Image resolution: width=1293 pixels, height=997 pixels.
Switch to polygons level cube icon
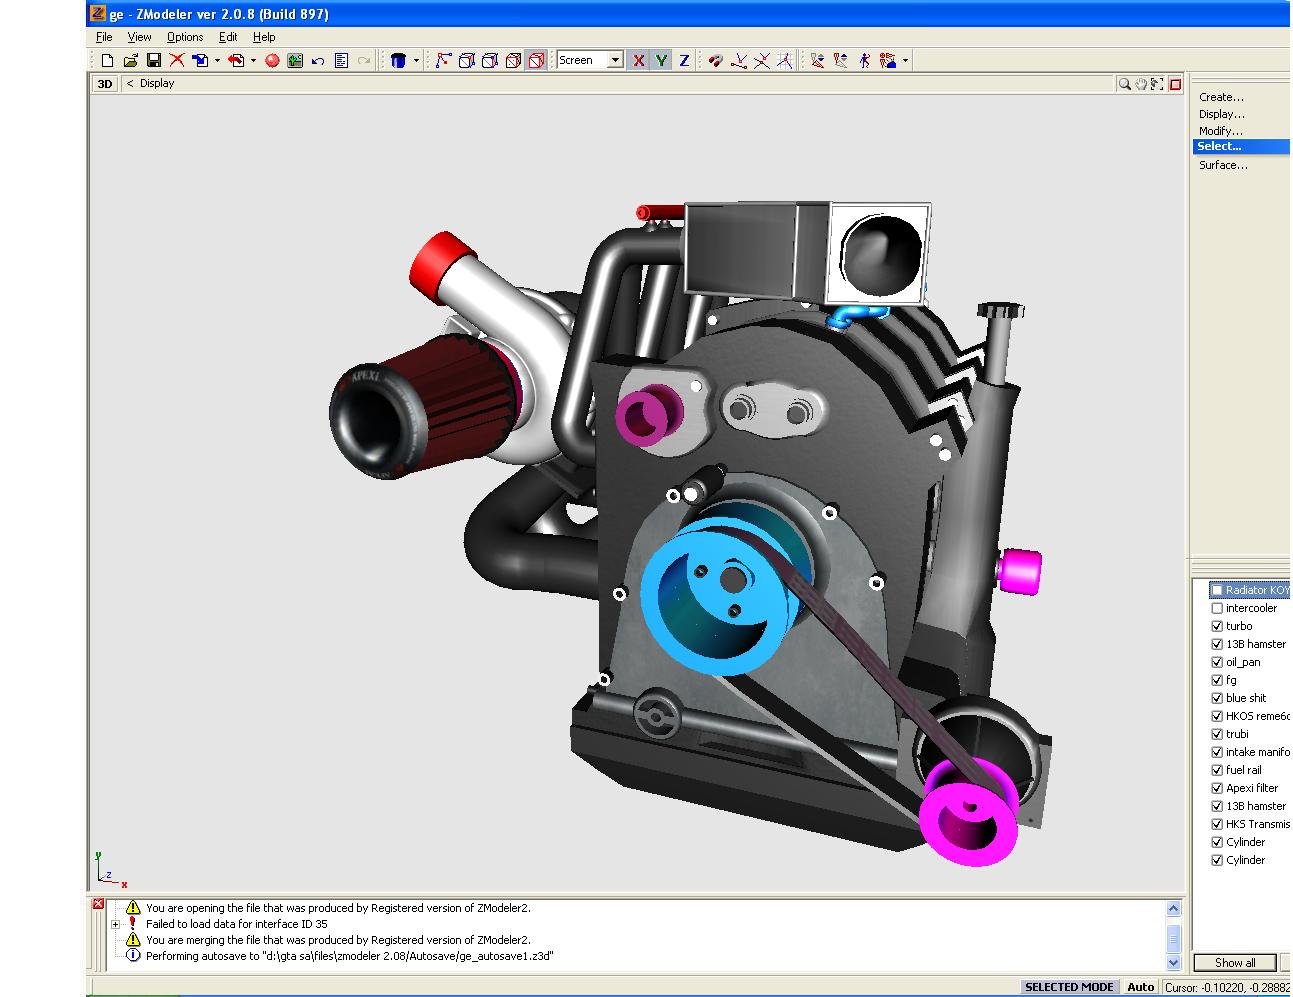point(513,61)
